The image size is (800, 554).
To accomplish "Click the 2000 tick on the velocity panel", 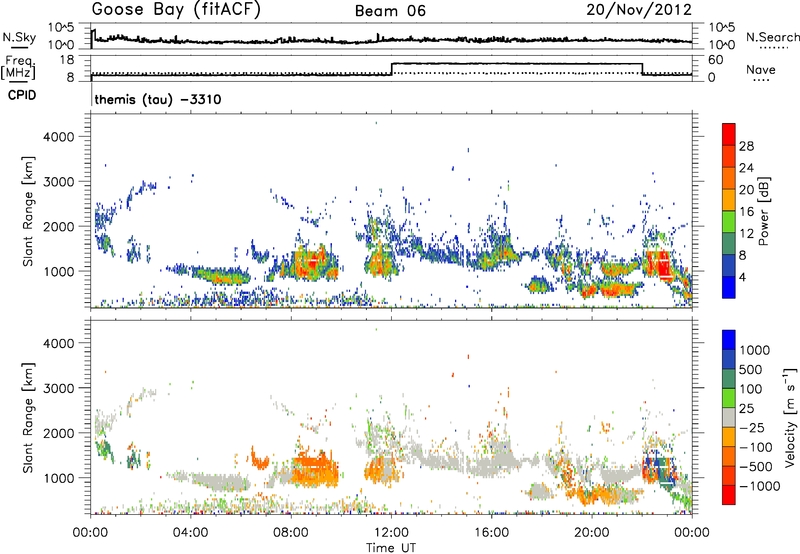I will [59, 433].
